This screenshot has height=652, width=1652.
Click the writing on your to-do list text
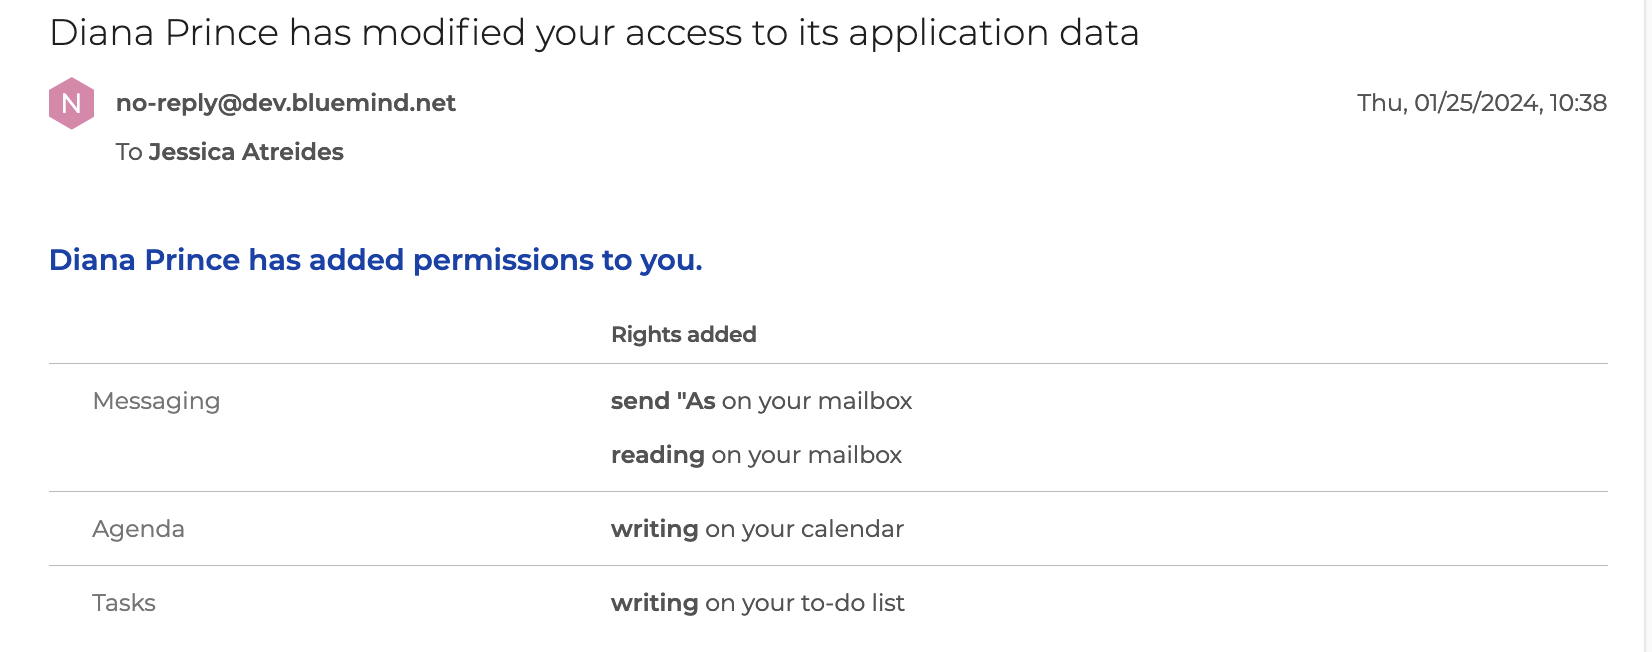[x=757, y=603]
